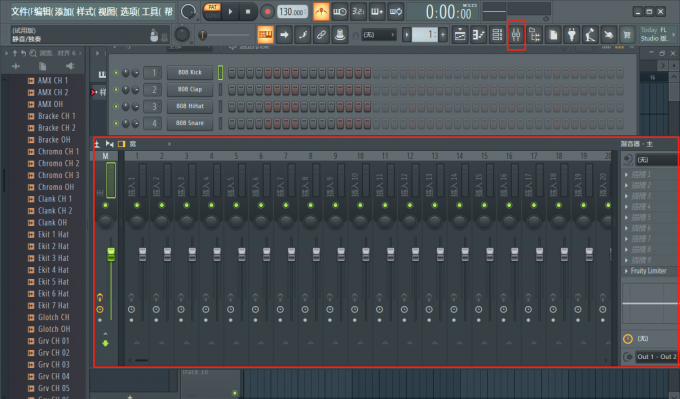680x399 pixels.
Task: Select the mixer Master M track
Action: 105,156
